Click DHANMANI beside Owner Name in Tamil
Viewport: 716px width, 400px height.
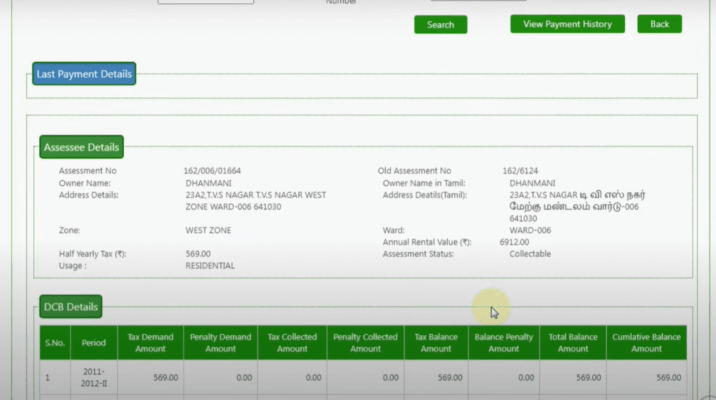click(x=532, y=183)
